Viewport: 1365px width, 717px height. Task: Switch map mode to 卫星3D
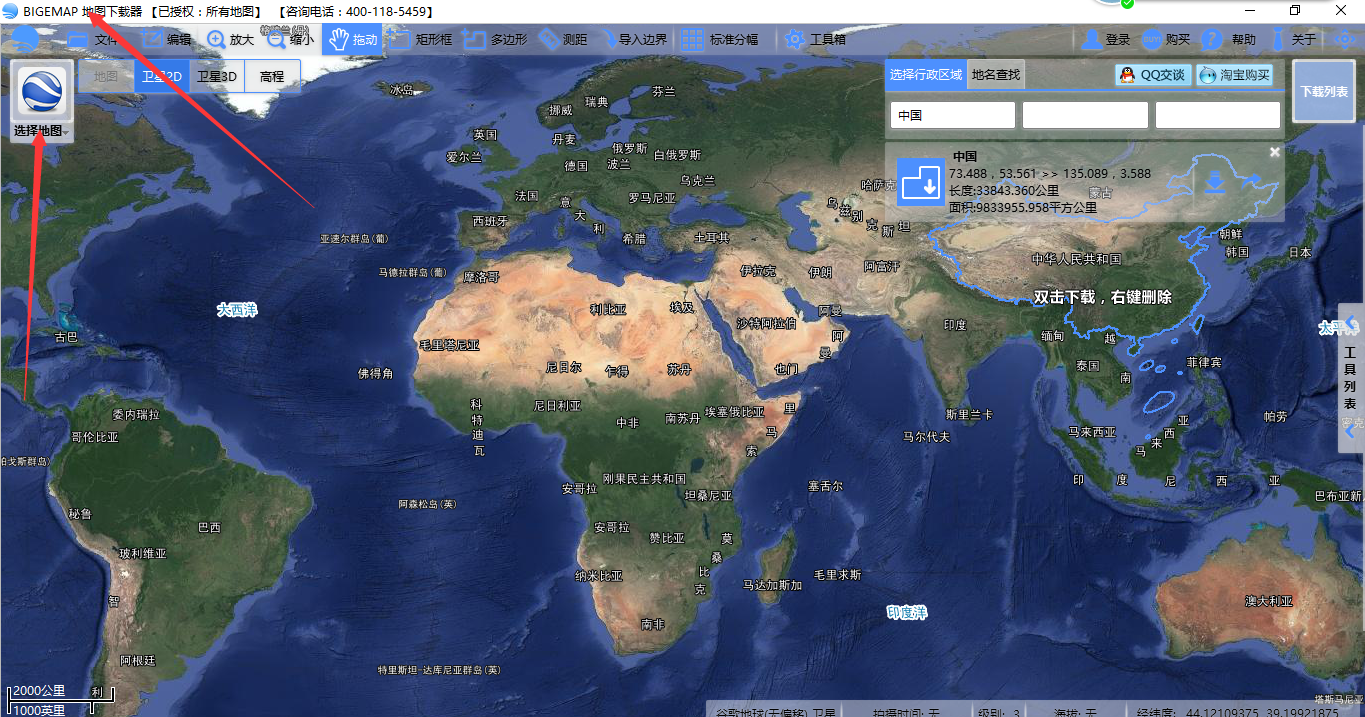(x=217, y=76)
